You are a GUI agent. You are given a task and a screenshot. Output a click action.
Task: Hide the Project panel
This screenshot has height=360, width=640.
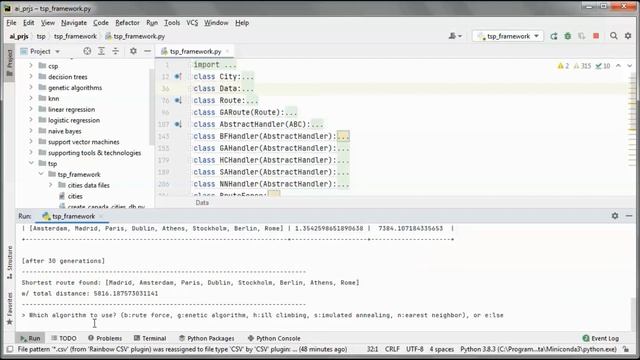(147, 51)
